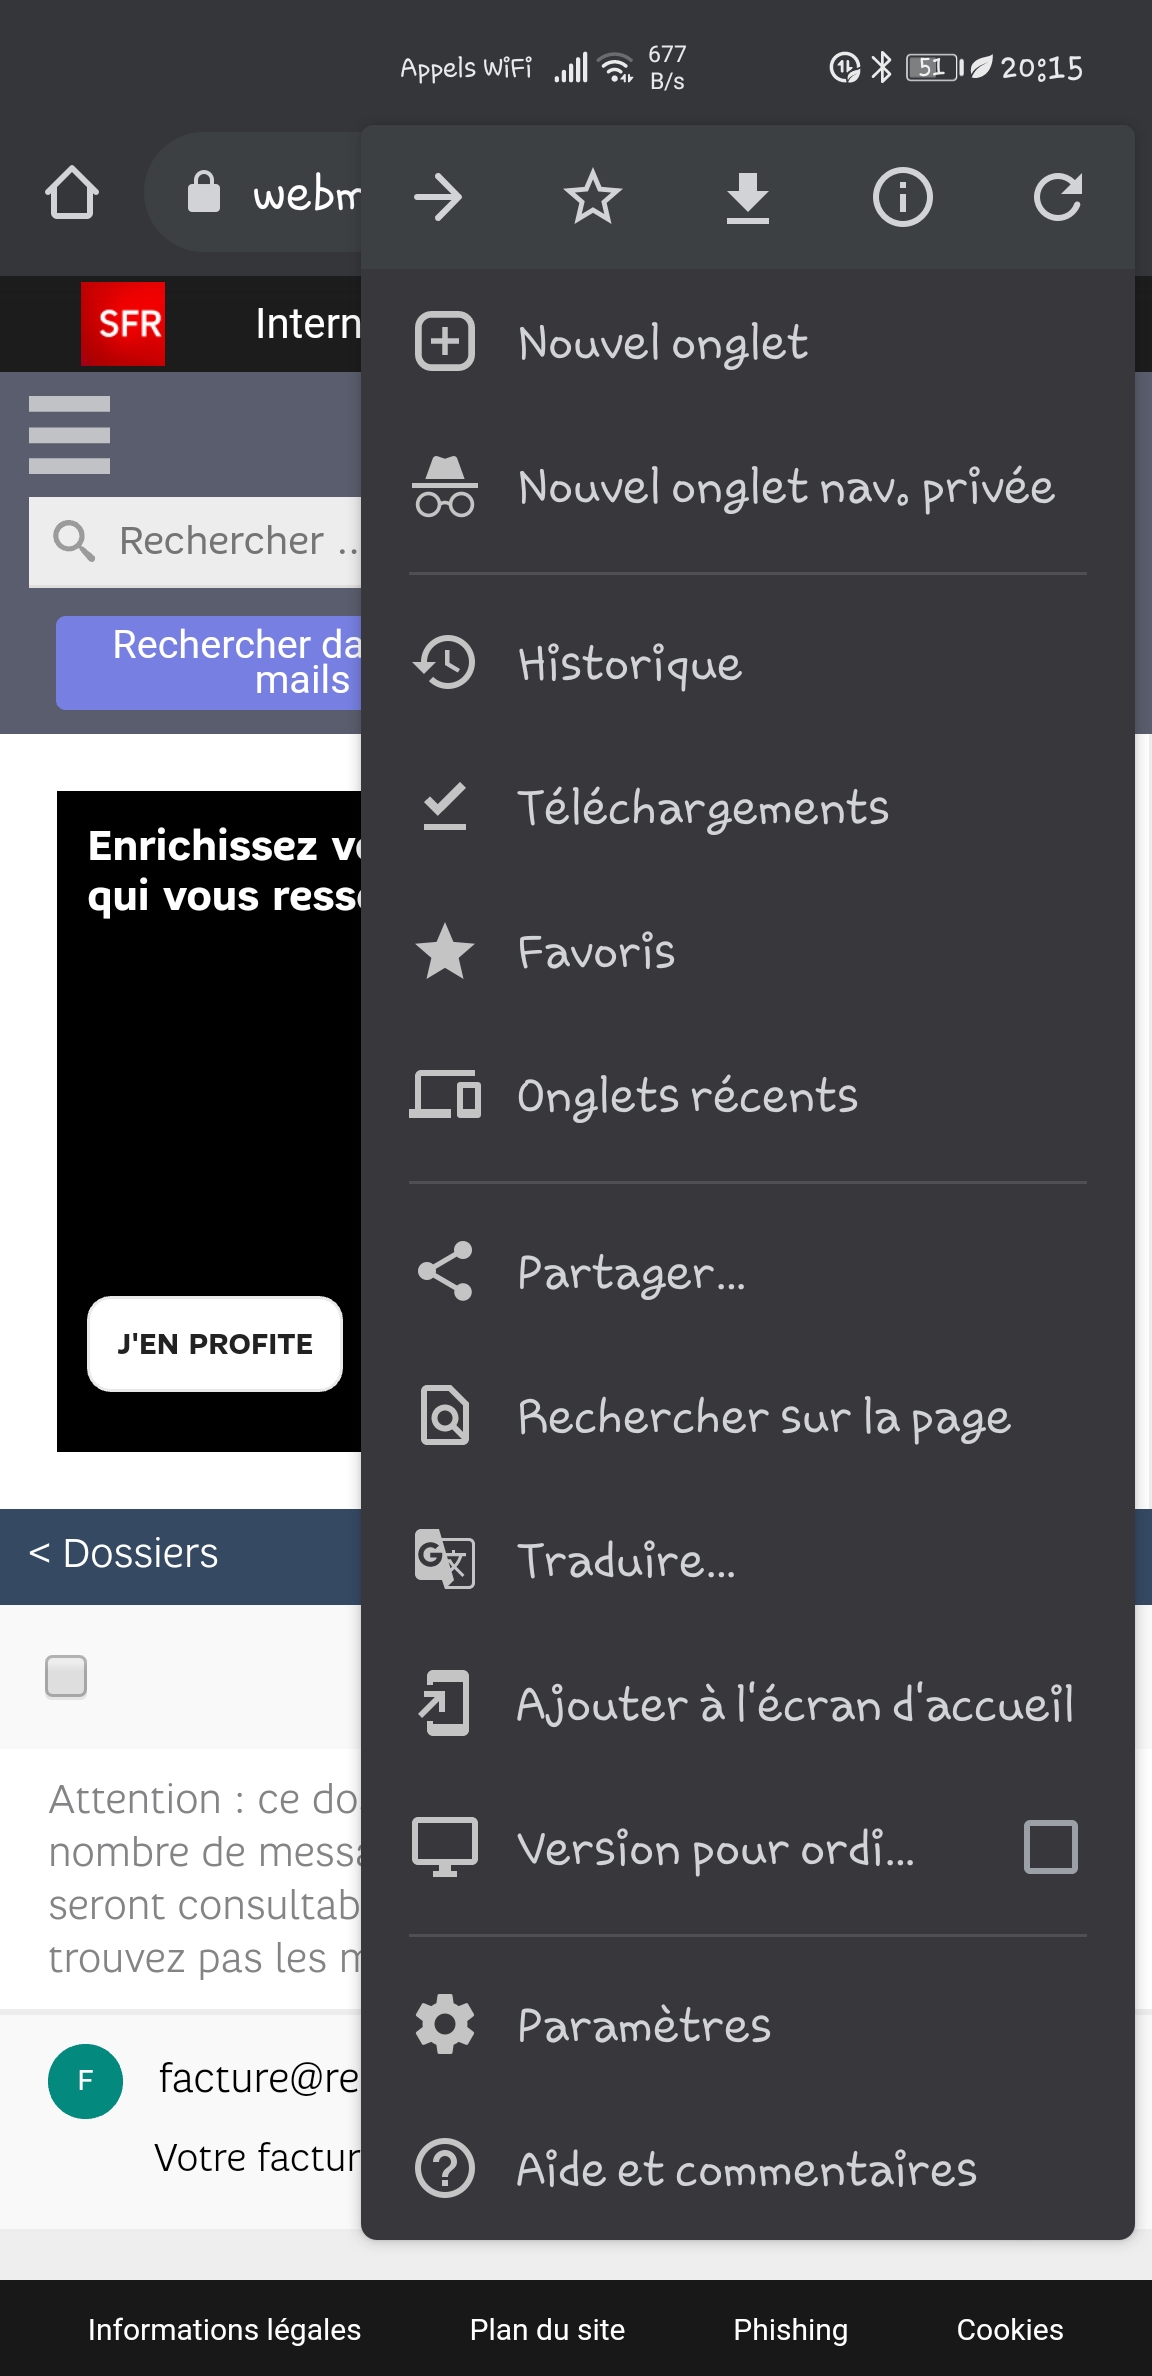Viewport: 1152px width, 2376px height.
Task: Bookmark the page with the star outline icon
Action: click(593, 197)
